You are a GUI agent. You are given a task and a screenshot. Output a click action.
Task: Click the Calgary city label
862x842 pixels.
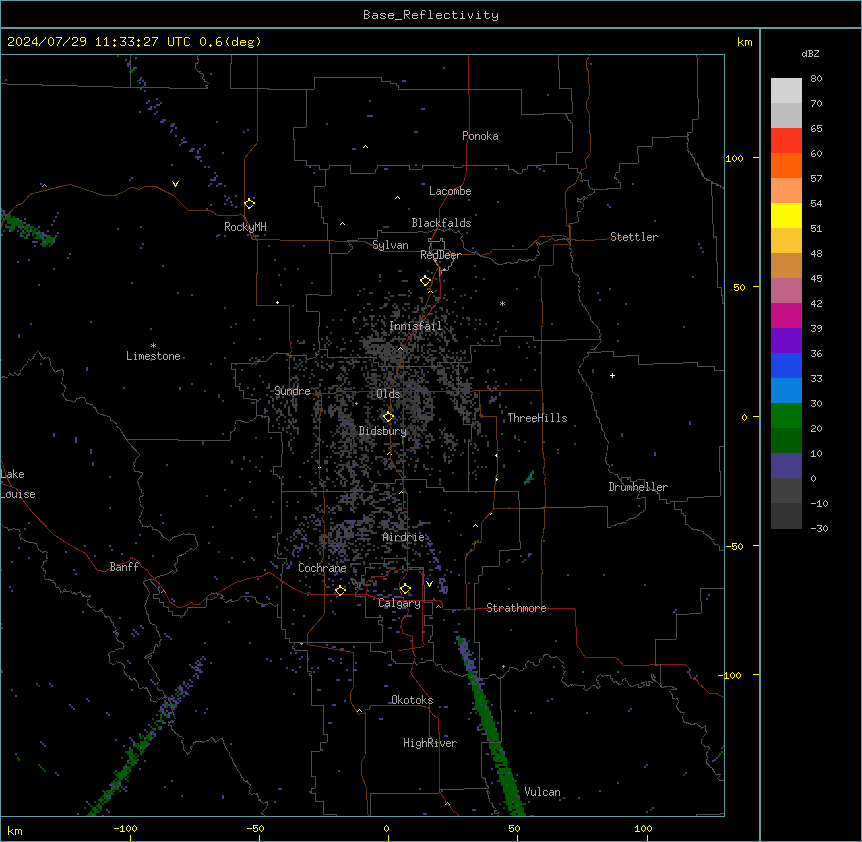pos(400,603)
